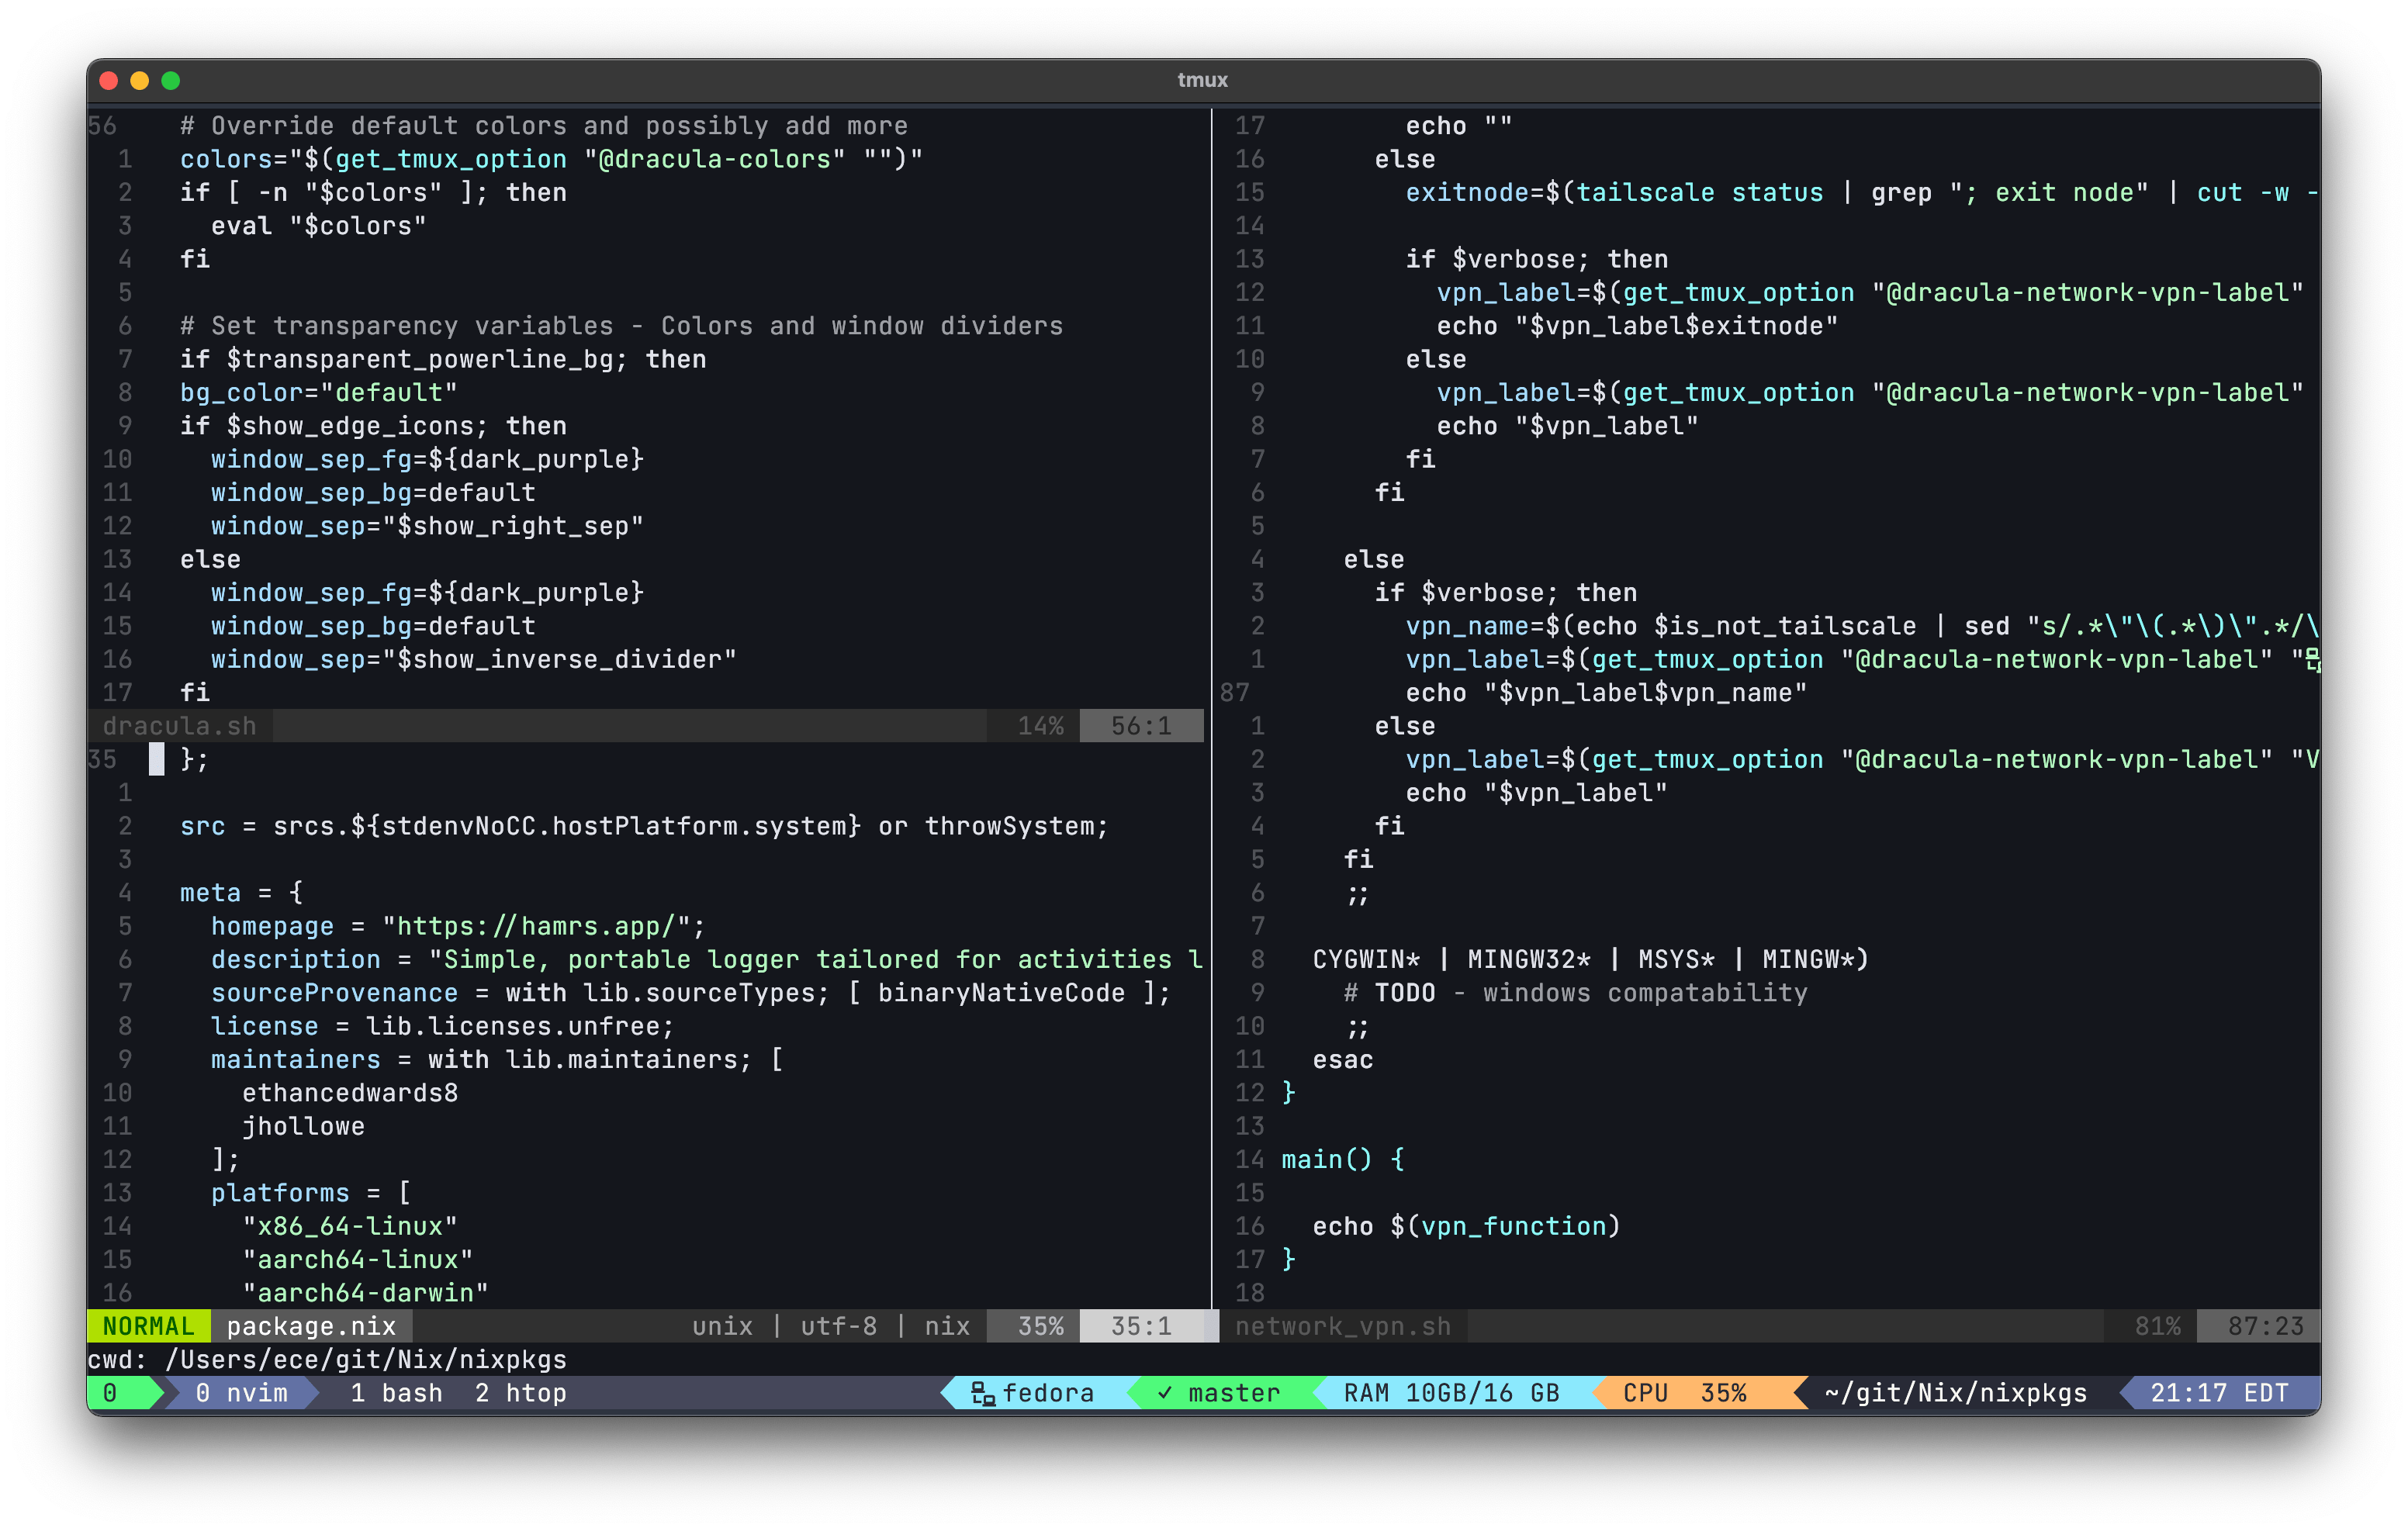Viewport: 2408px width, 1531px height.
Task: Click the line 'bg_color="default"'
Action: coord(318,393)
